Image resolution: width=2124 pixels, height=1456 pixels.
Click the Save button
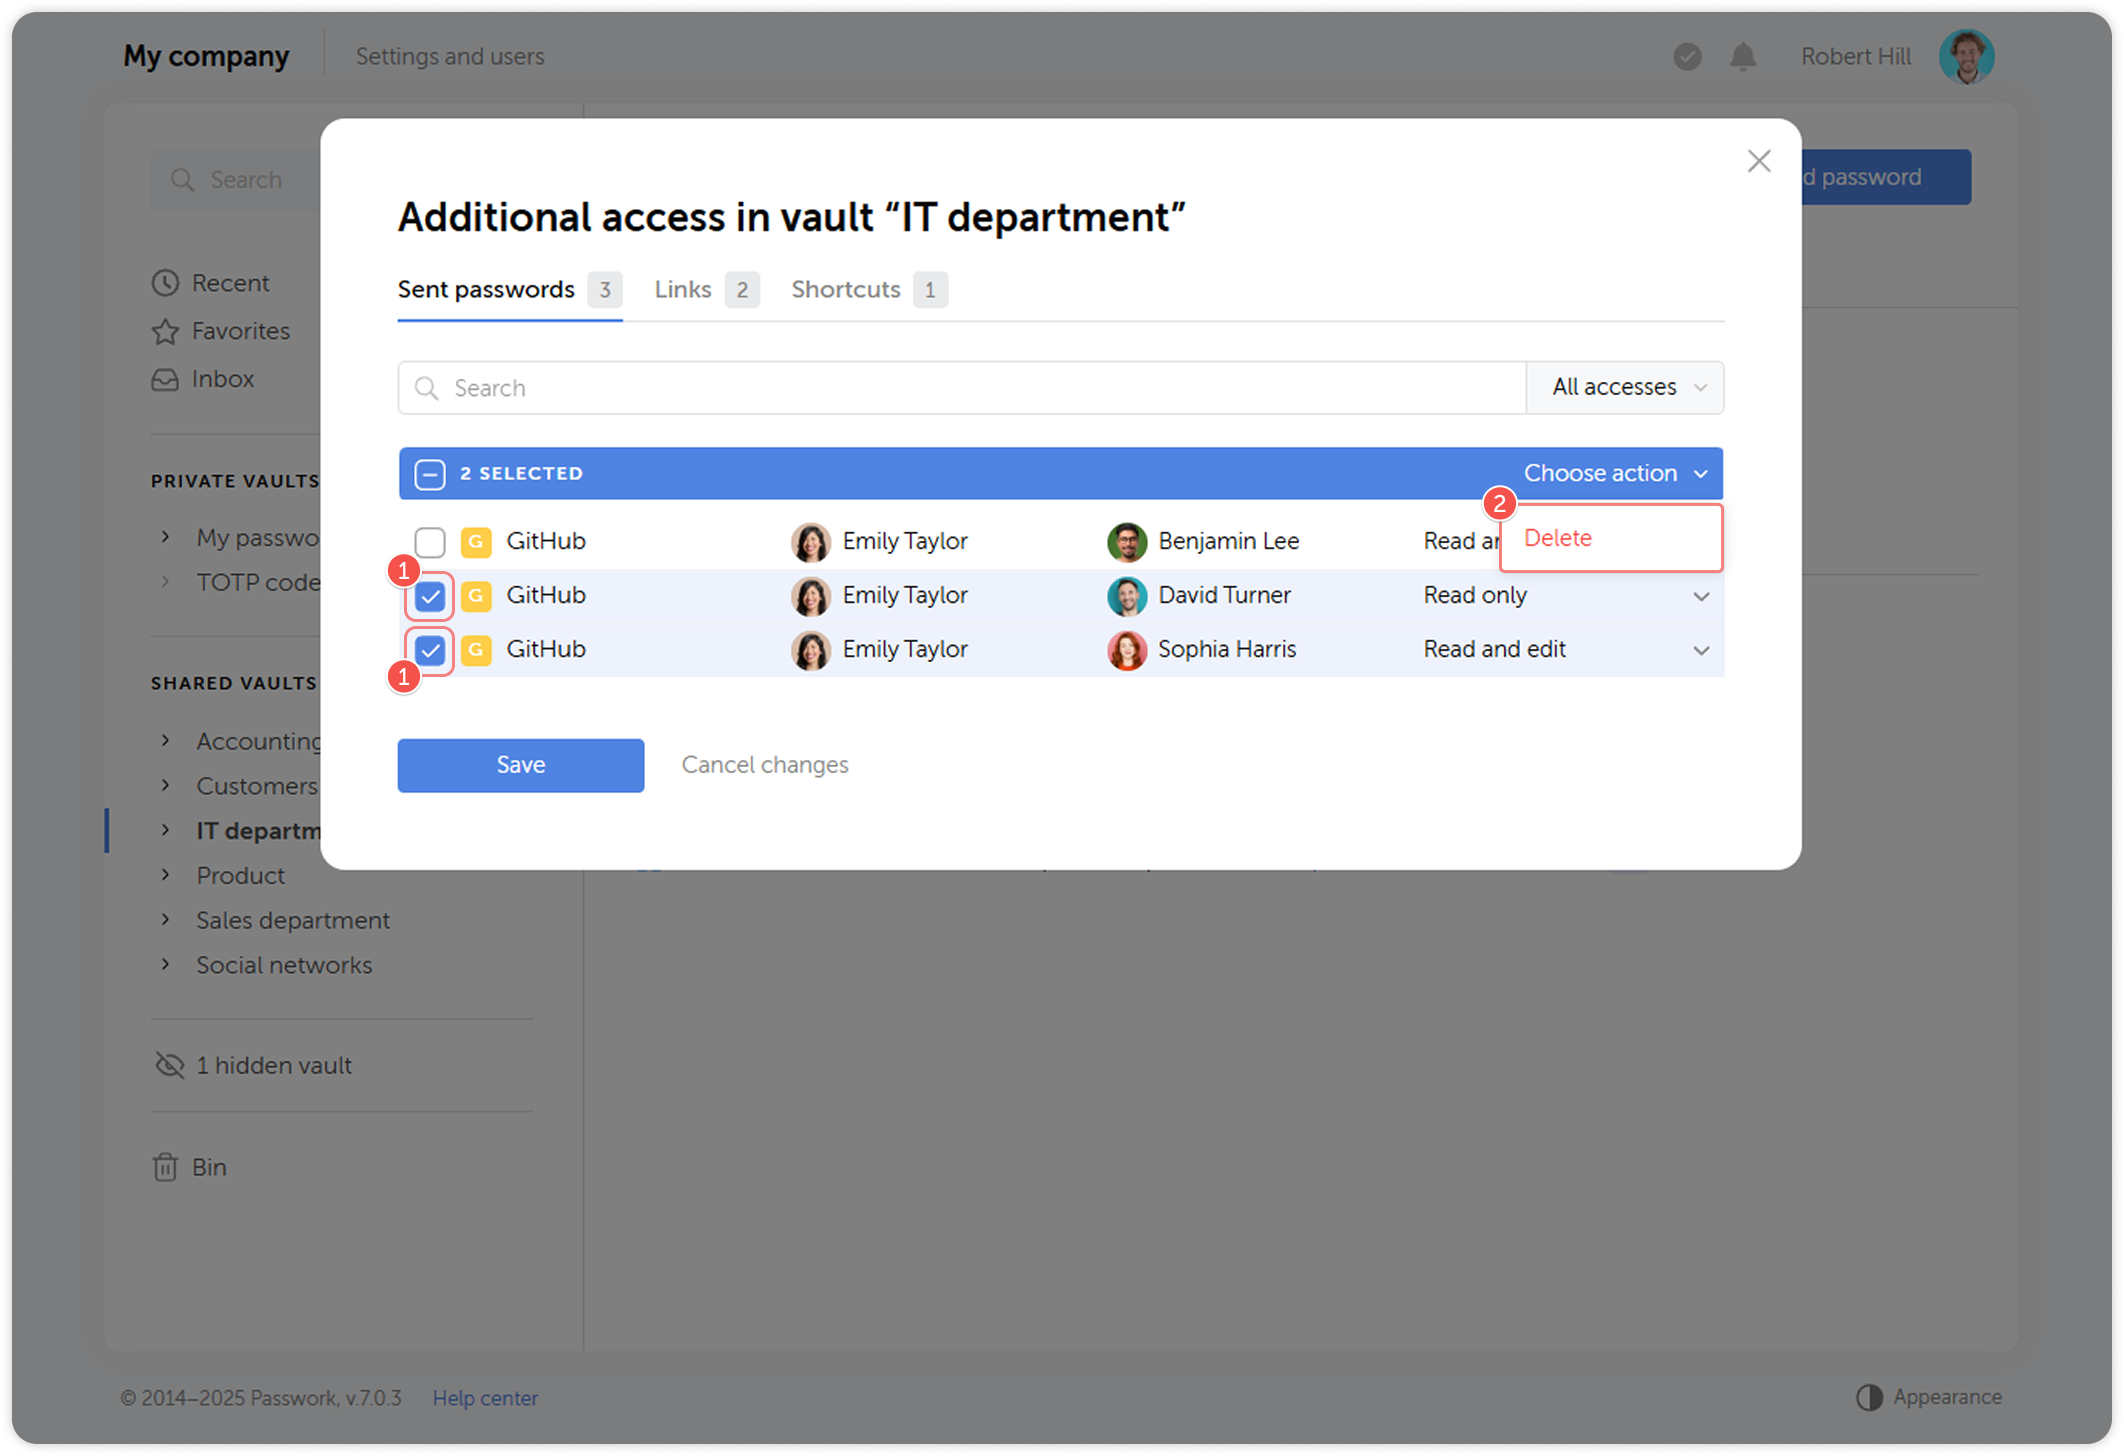click(x=520, y=765)
